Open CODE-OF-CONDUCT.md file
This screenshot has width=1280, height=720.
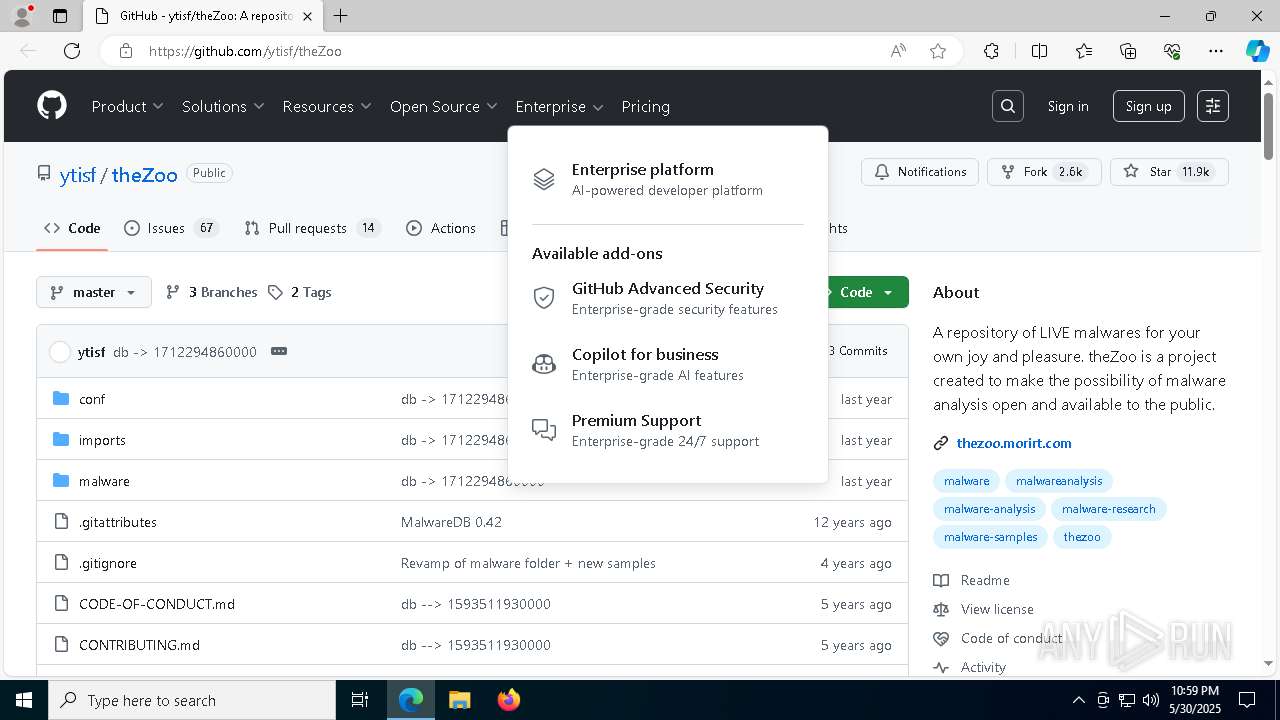(x=157, y=604)
